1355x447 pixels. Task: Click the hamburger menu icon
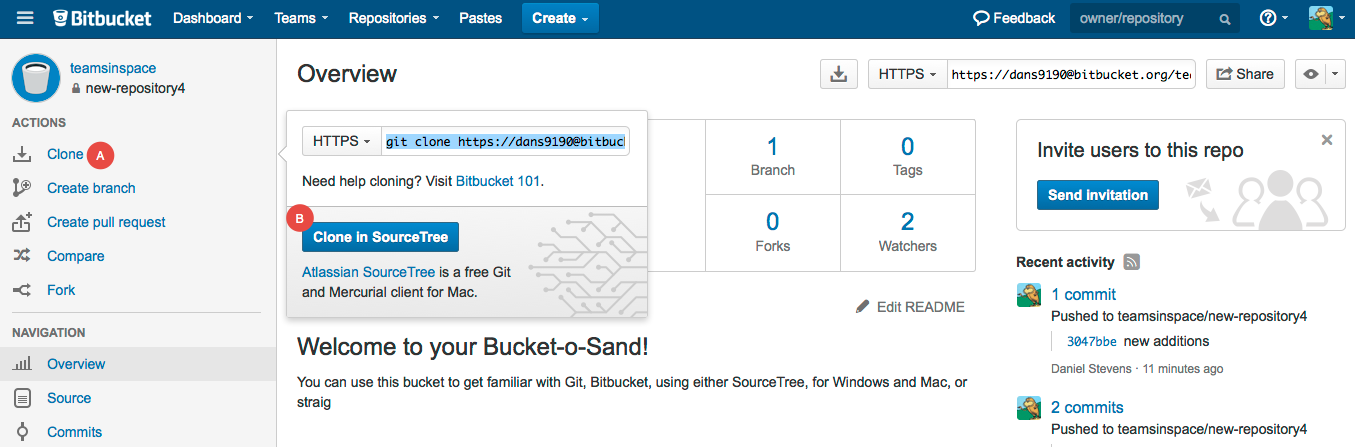click(x=25, y=18)
